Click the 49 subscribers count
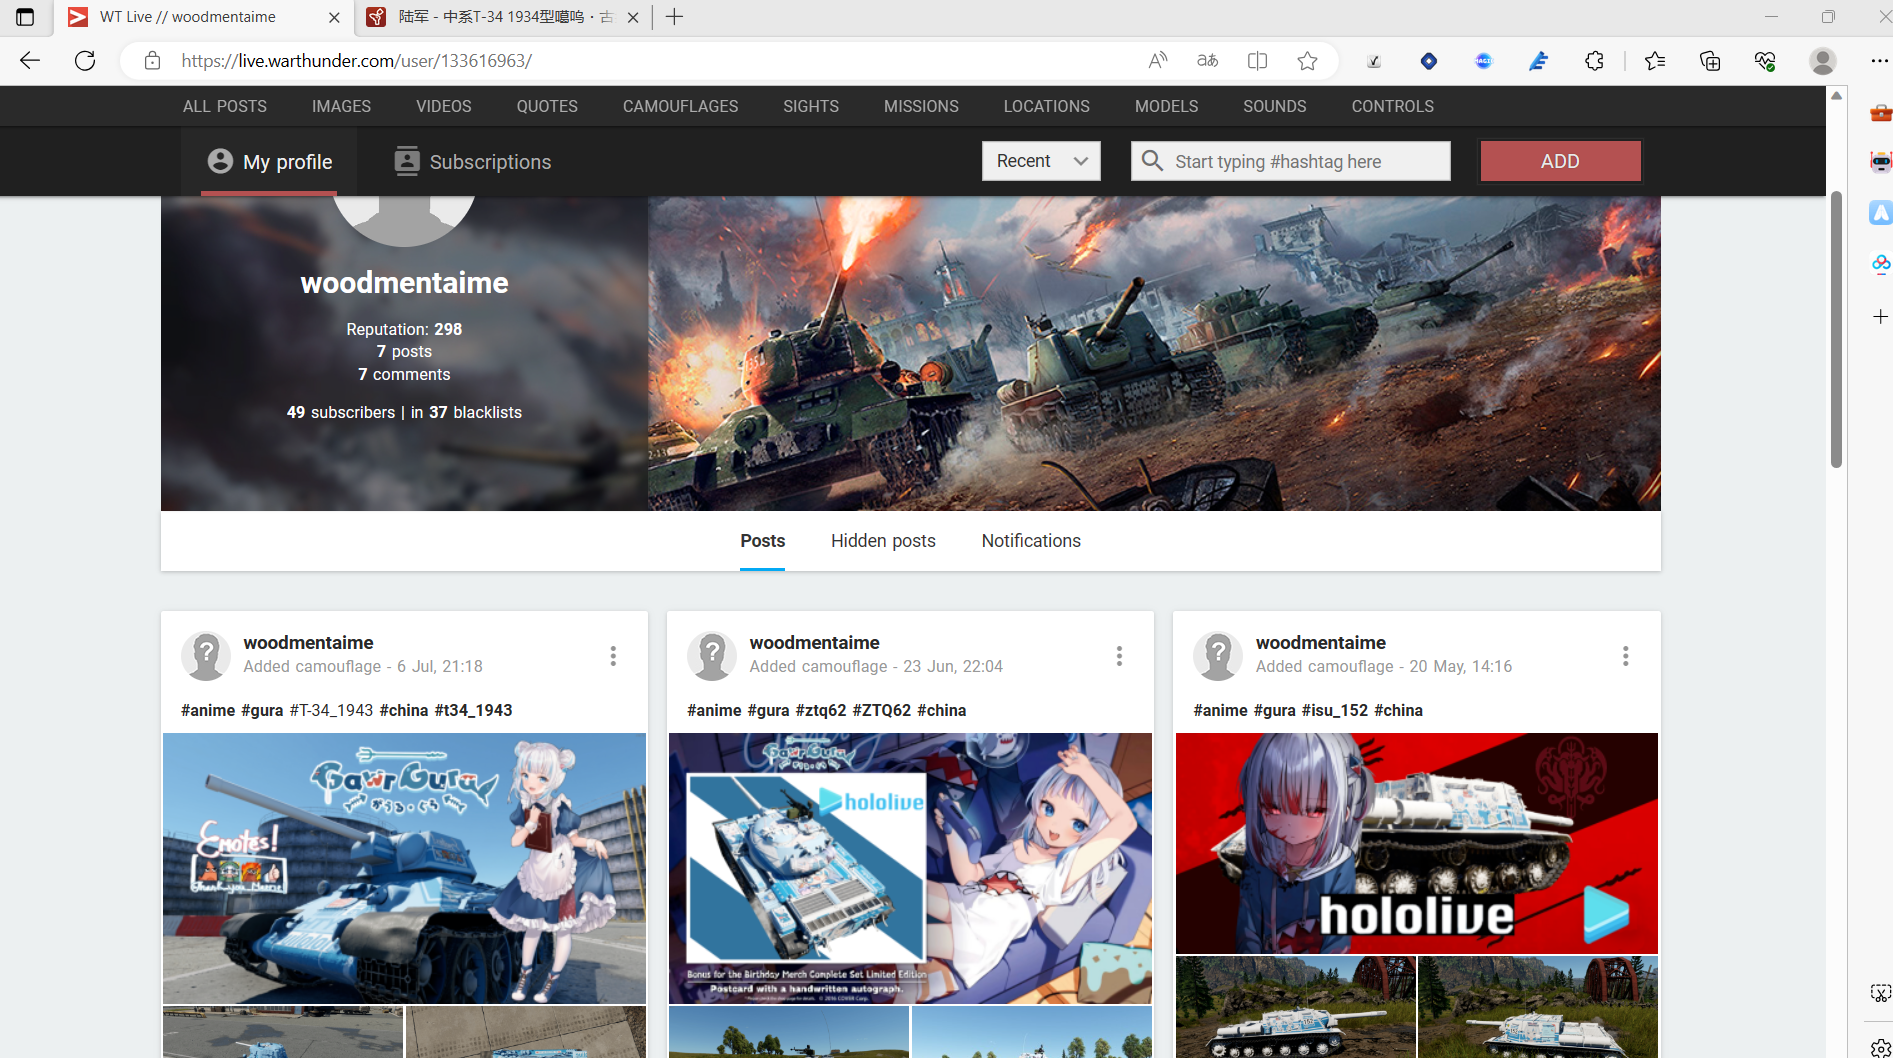The image size is (1893, 1058). coord(341,412)
